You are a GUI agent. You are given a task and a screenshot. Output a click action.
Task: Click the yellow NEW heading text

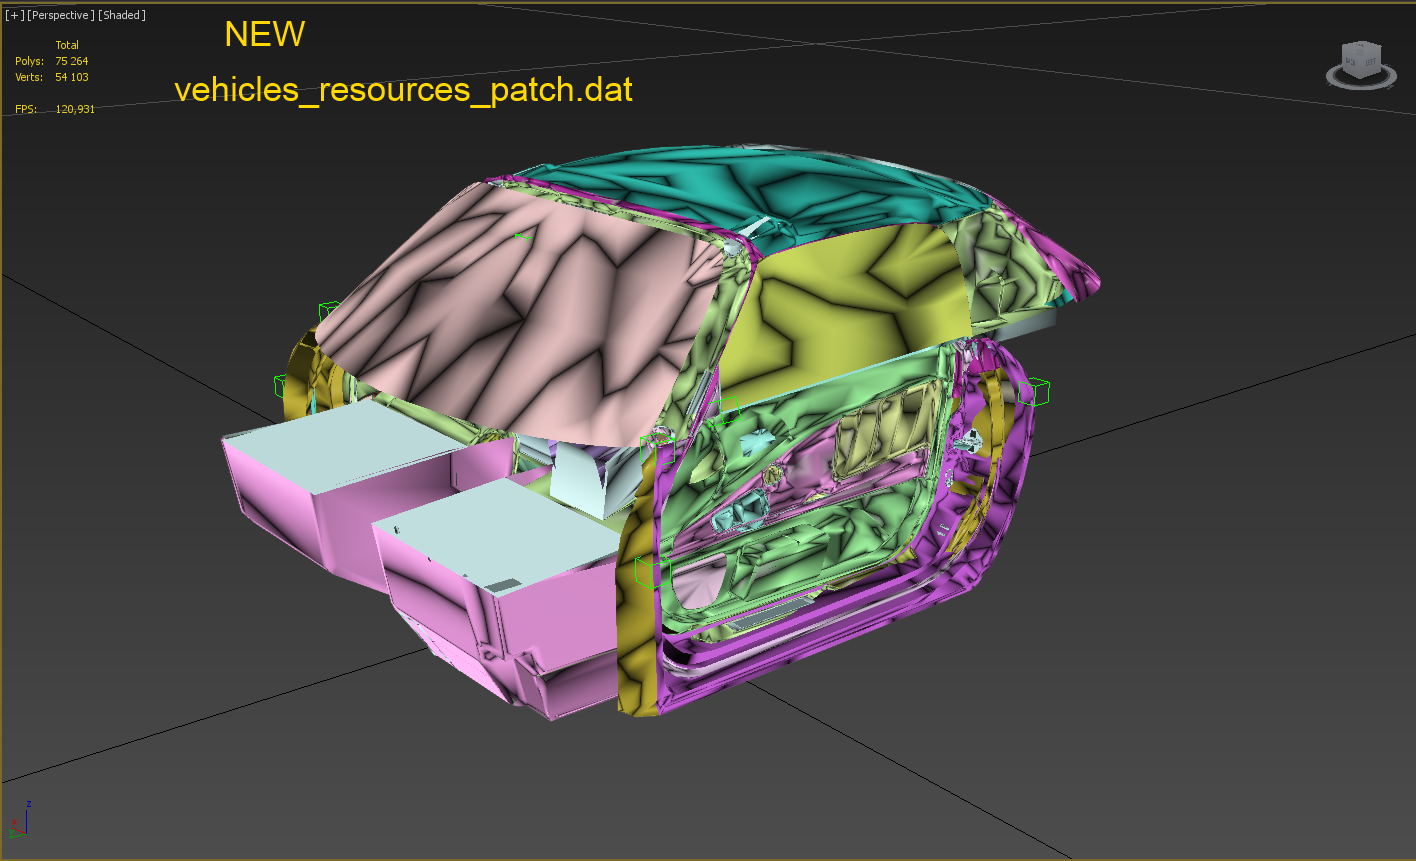coord(264,35)
